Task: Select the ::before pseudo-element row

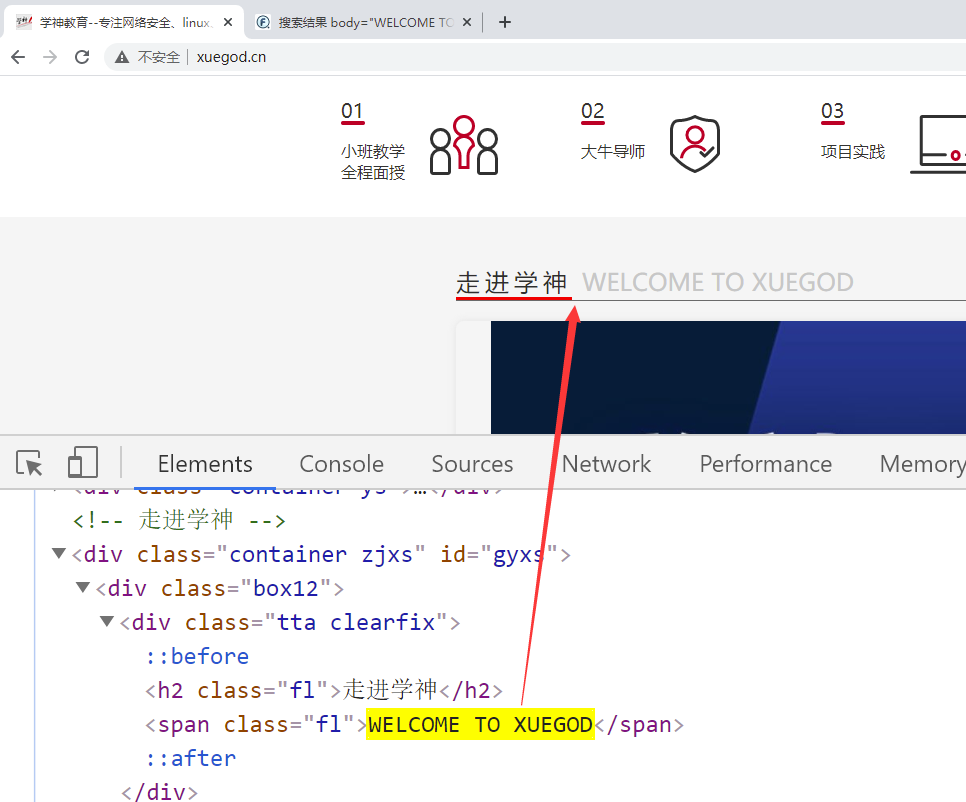Action: click(197, 657)
